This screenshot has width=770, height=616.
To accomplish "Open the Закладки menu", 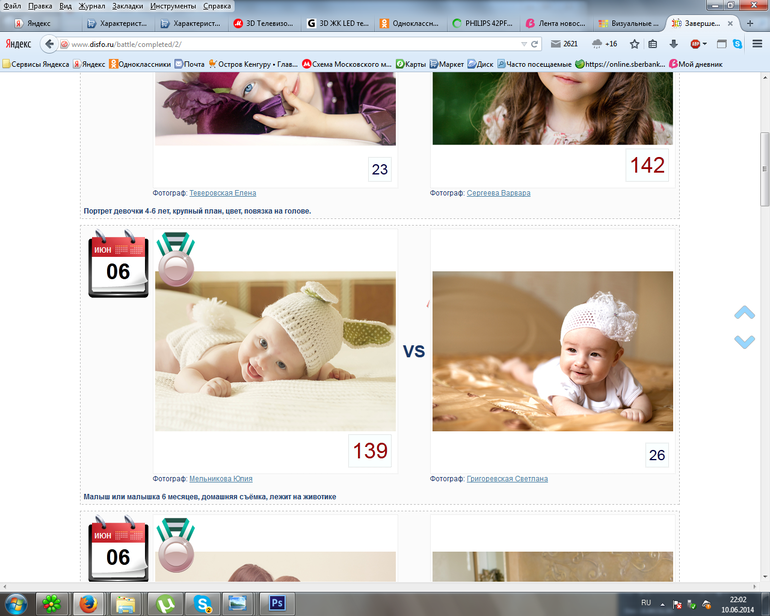I will pyautogui.click(x=127, y=6).
